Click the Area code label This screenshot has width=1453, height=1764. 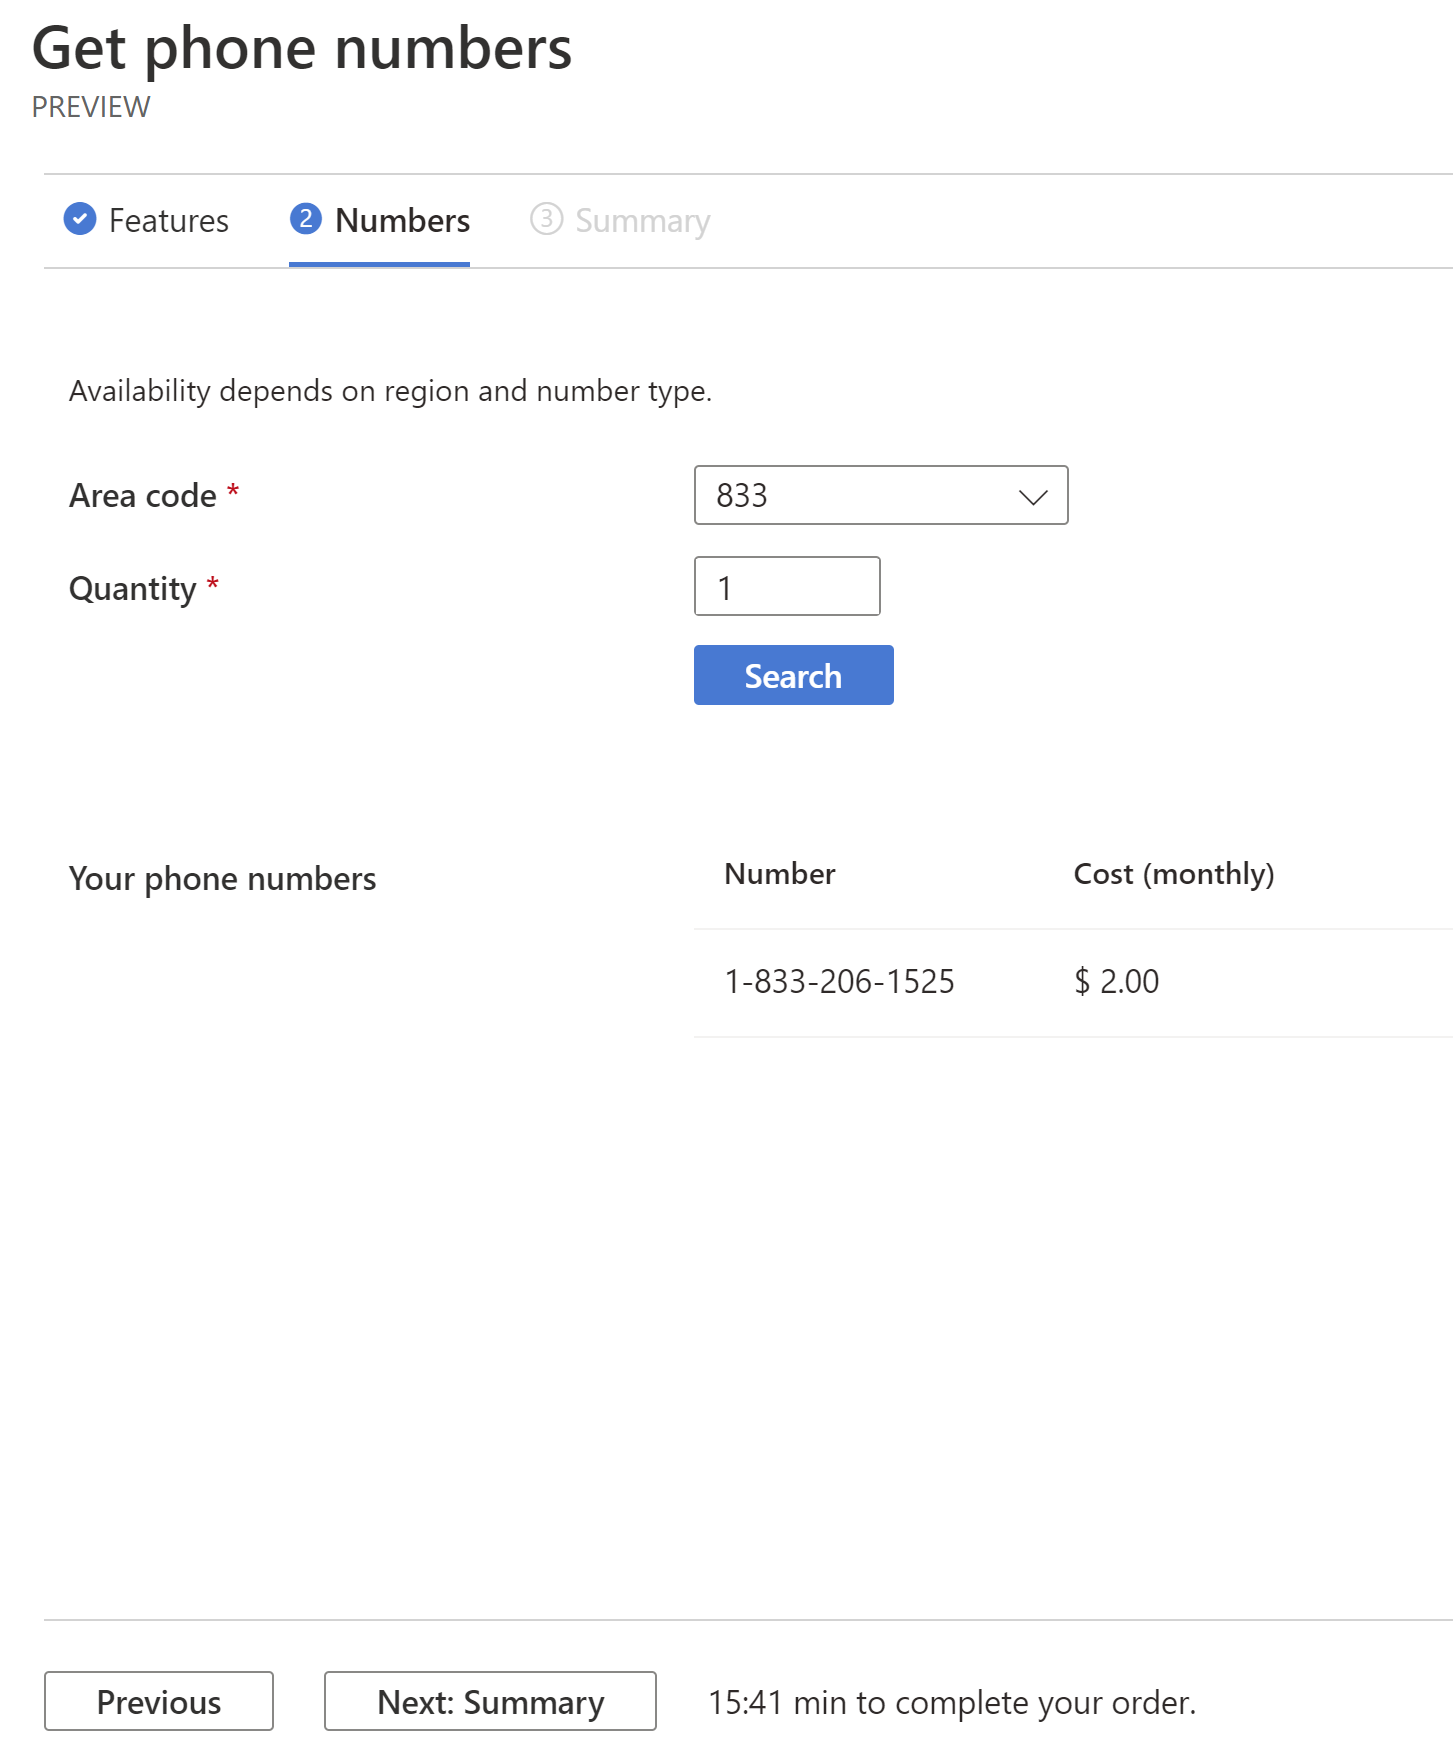tap(143, 496)
